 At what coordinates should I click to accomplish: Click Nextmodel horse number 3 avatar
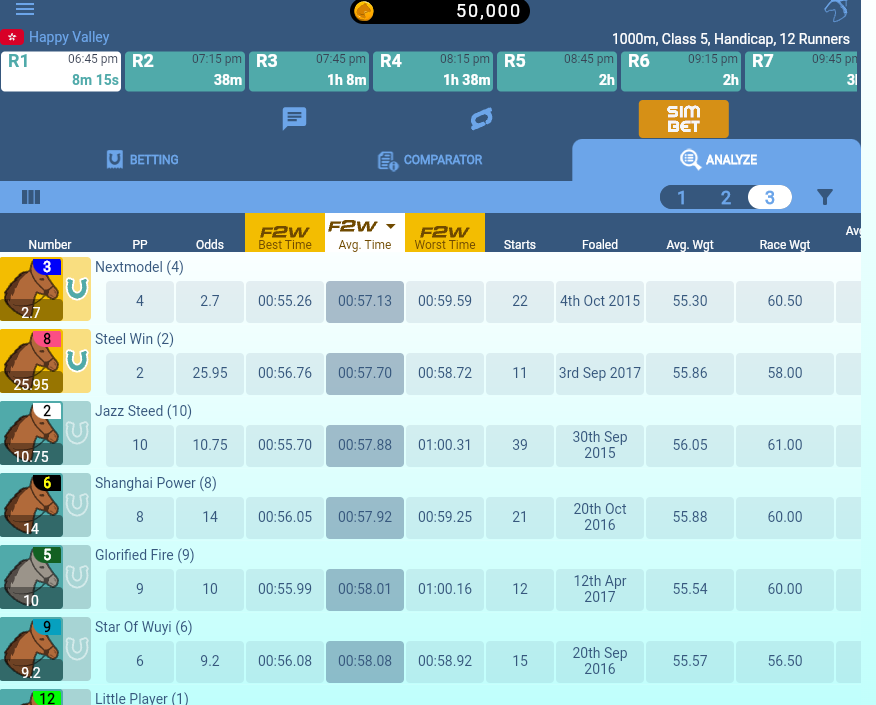pyautogui.click(x=31, y=289)
